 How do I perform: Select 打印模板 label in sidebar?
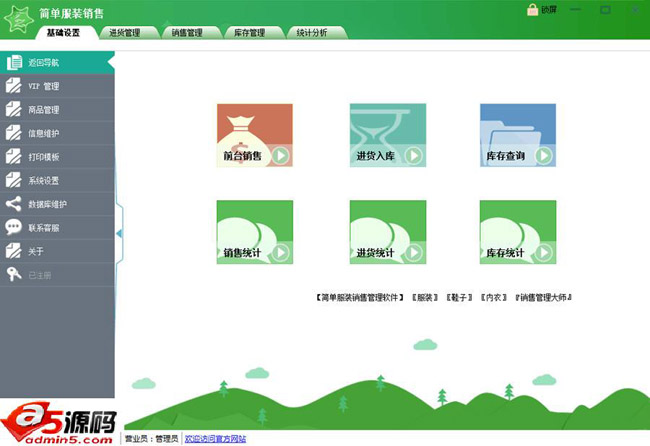[44, 157]
